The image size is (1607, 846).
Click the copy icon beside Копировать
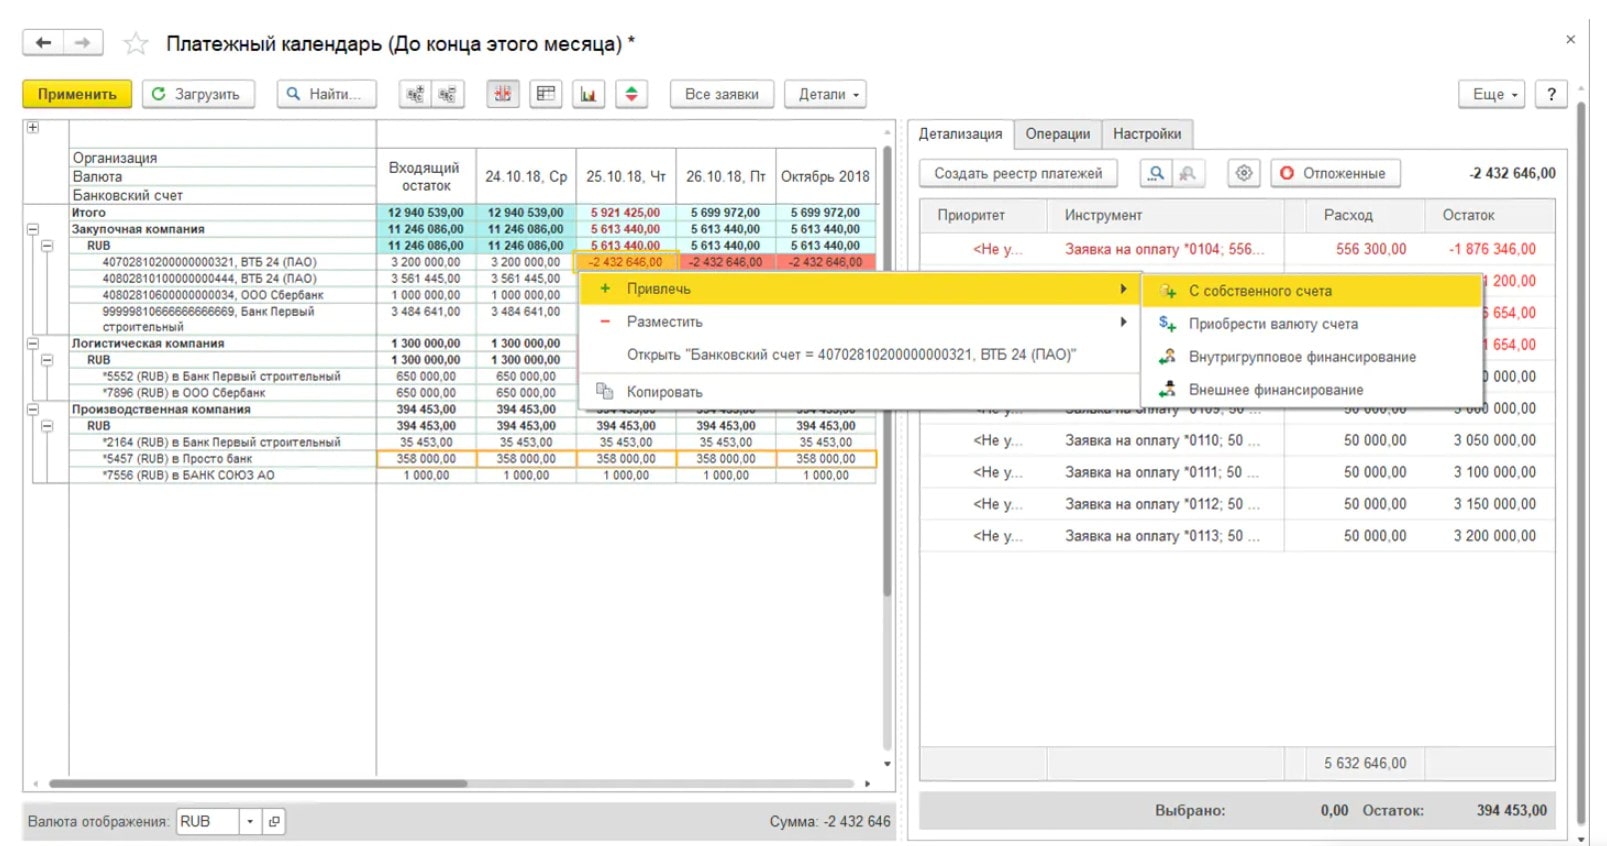pyautogui.click(x=605, y=391)
